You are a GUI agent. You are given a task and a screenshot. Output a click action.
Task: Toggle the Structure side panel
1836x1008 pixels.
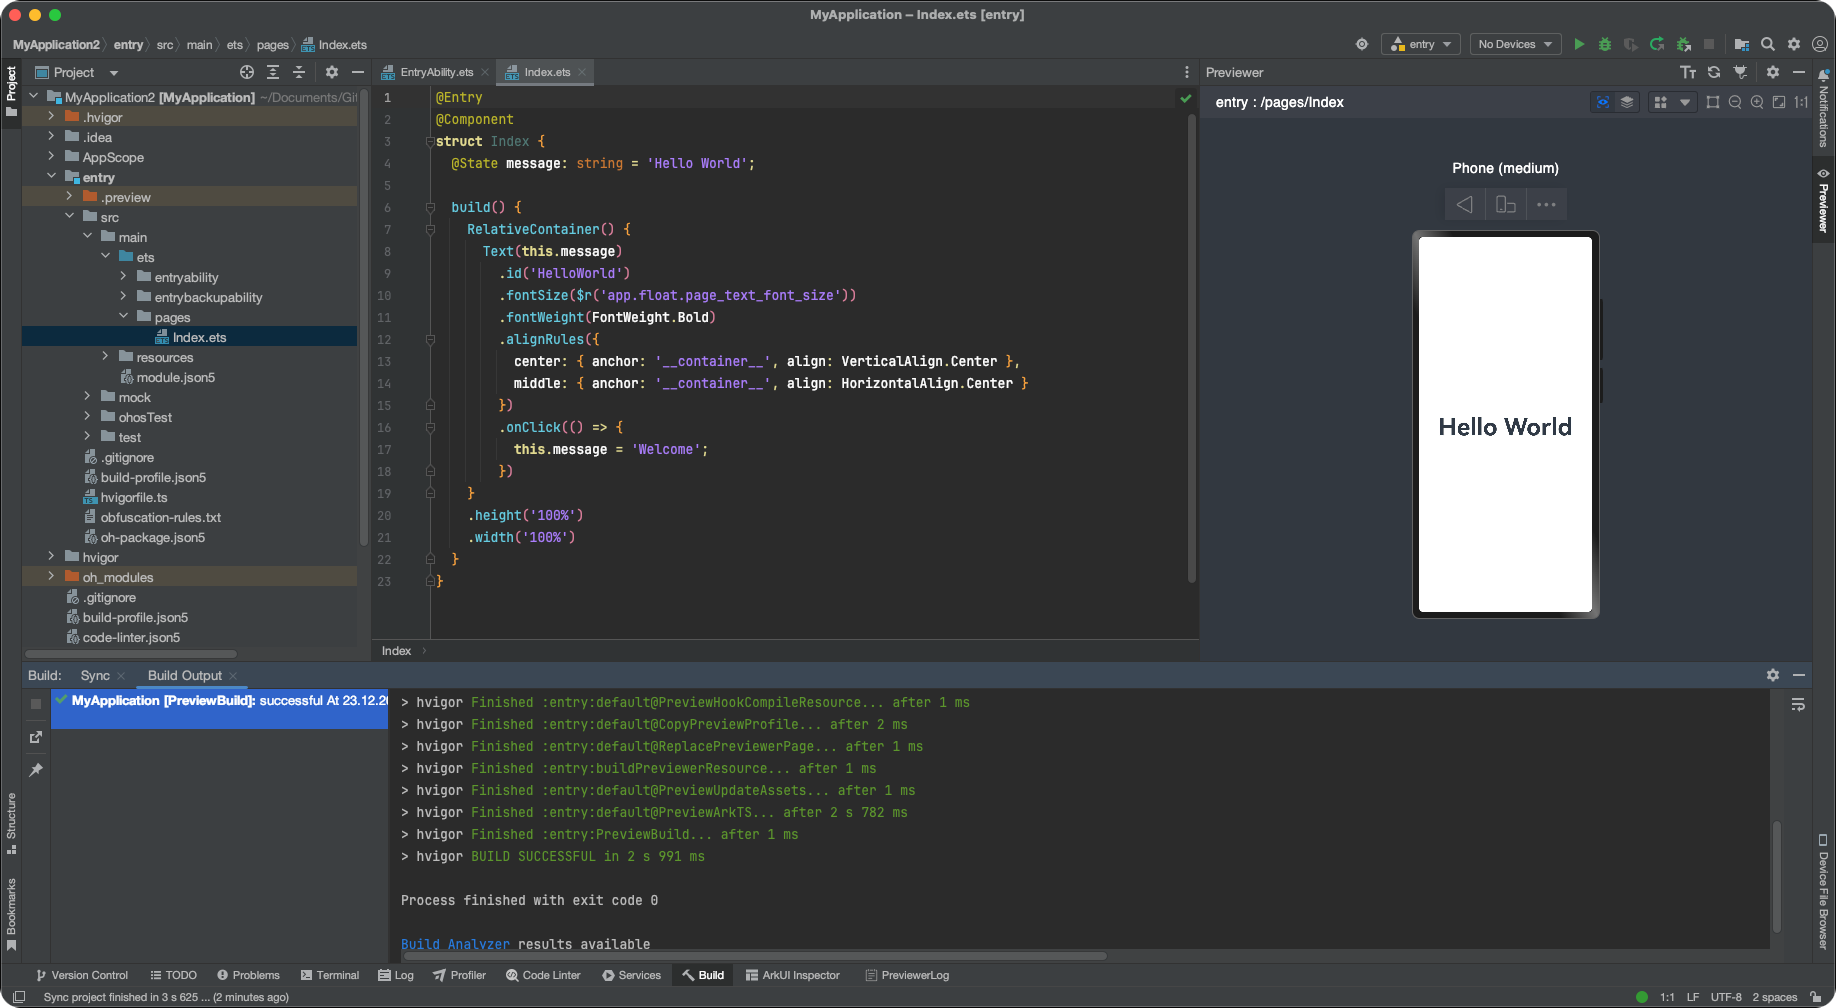[11, 824]
